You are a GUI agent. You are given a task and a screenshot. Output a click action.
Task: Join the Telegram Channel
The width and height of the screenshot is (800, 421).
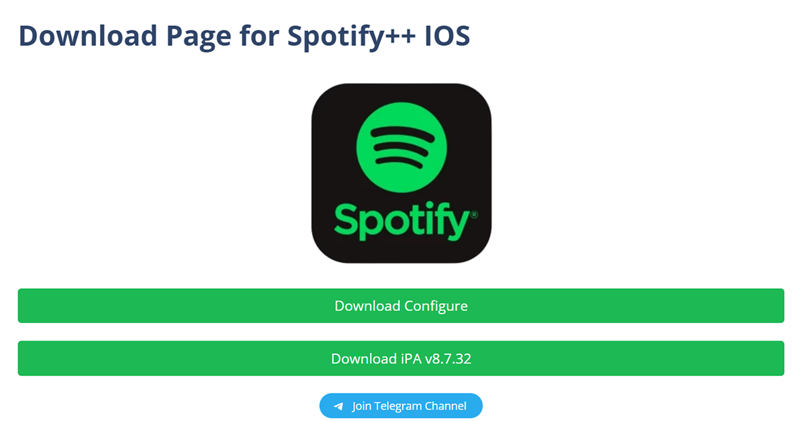click(401, 406)
